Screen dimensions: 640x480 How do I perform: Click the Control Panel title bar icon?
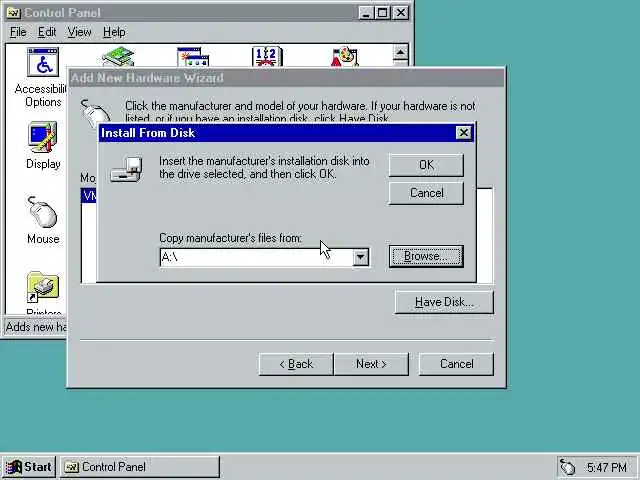(14, 13)
